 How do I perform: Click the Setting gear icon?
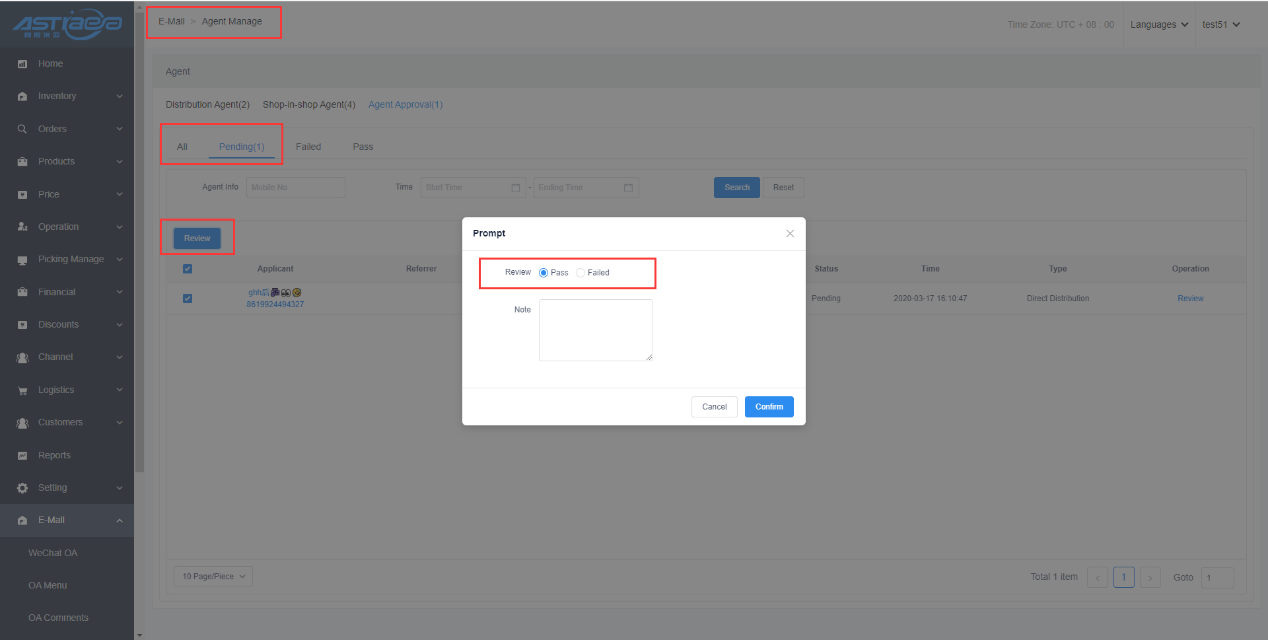coord(22,488)
